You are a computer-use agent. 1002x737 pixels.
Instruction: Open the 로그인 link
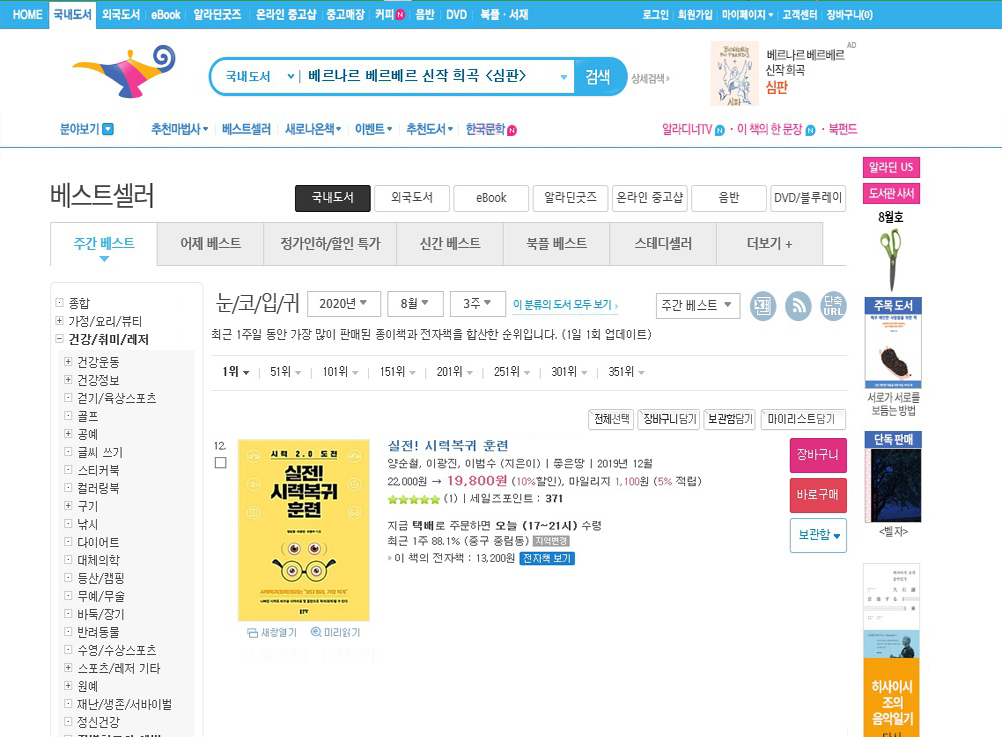pos(655,15)
